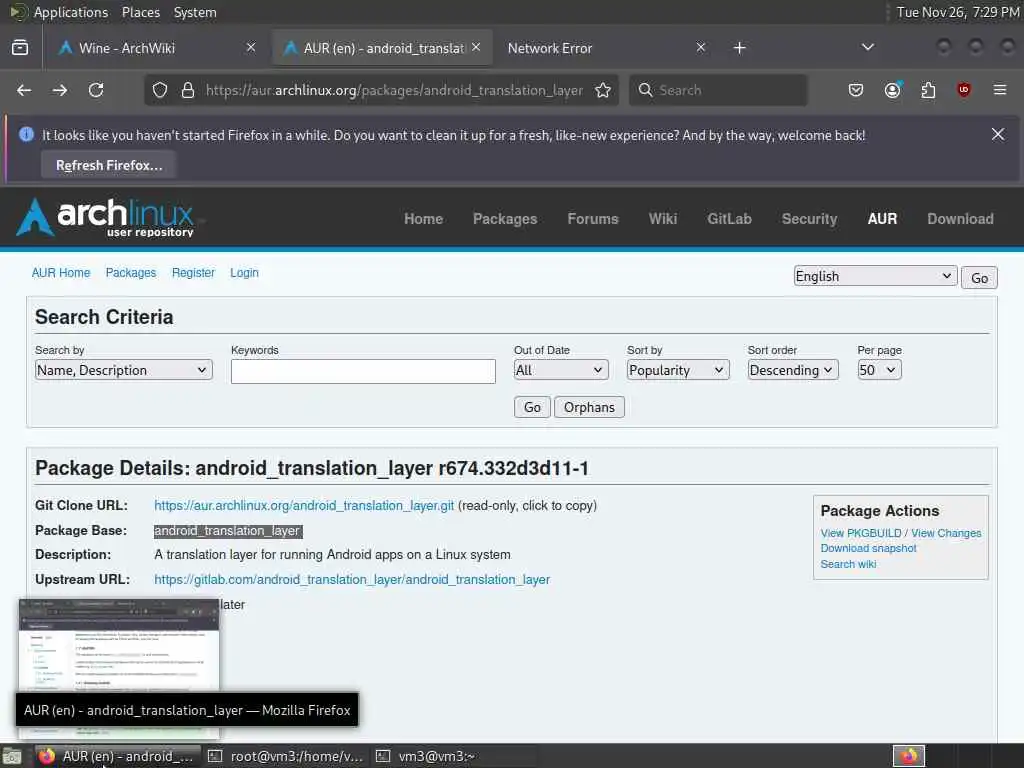Open Wiki in Arch navigation bar
Screen dimensions: 1024x768
click(x=663, y=219)
